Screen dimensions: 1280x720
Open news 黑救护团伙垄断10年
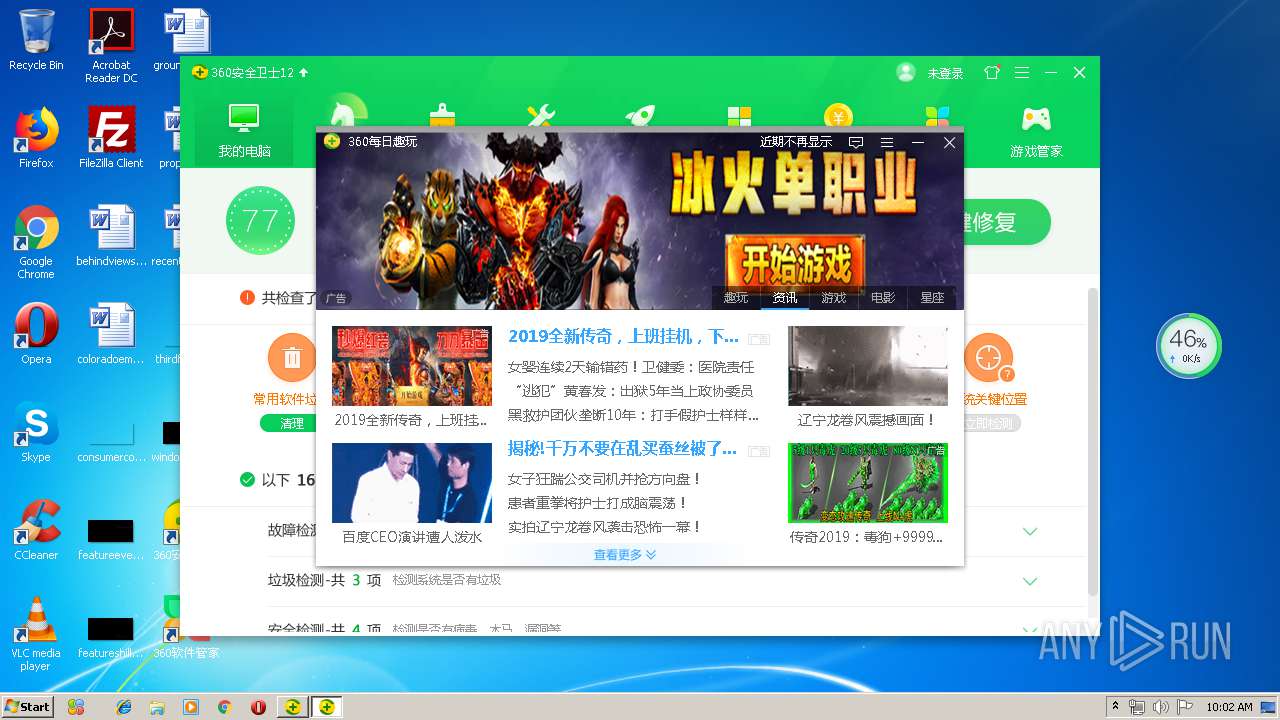[x=633, y=415]
